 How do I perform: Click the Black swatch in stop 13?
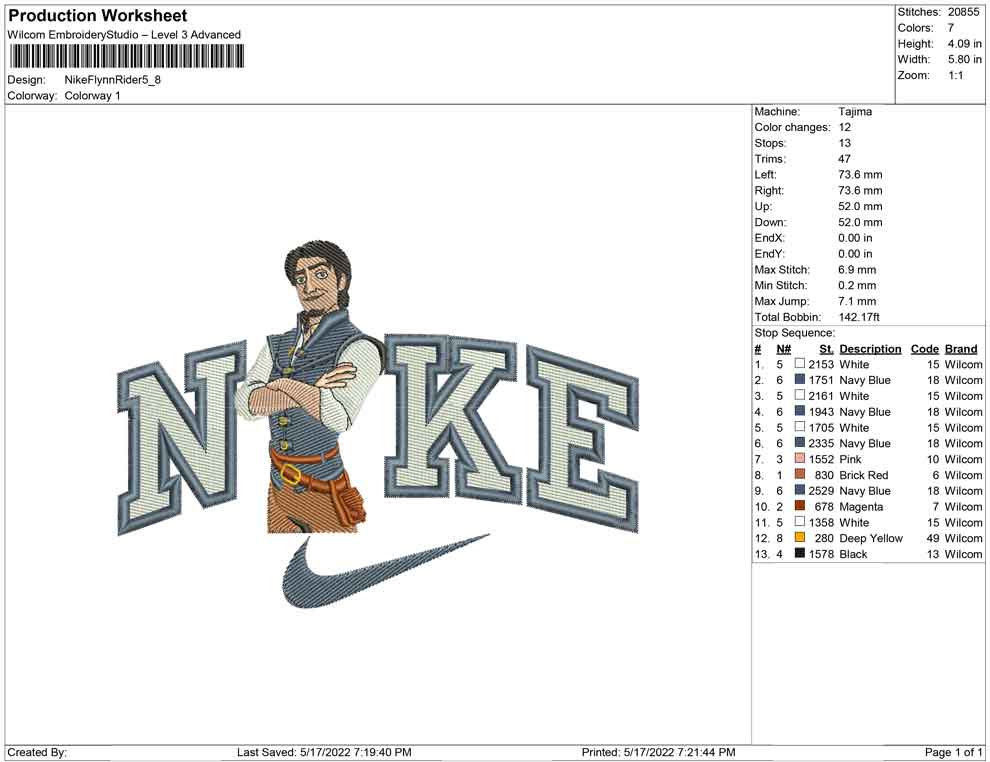pos(799,553)
